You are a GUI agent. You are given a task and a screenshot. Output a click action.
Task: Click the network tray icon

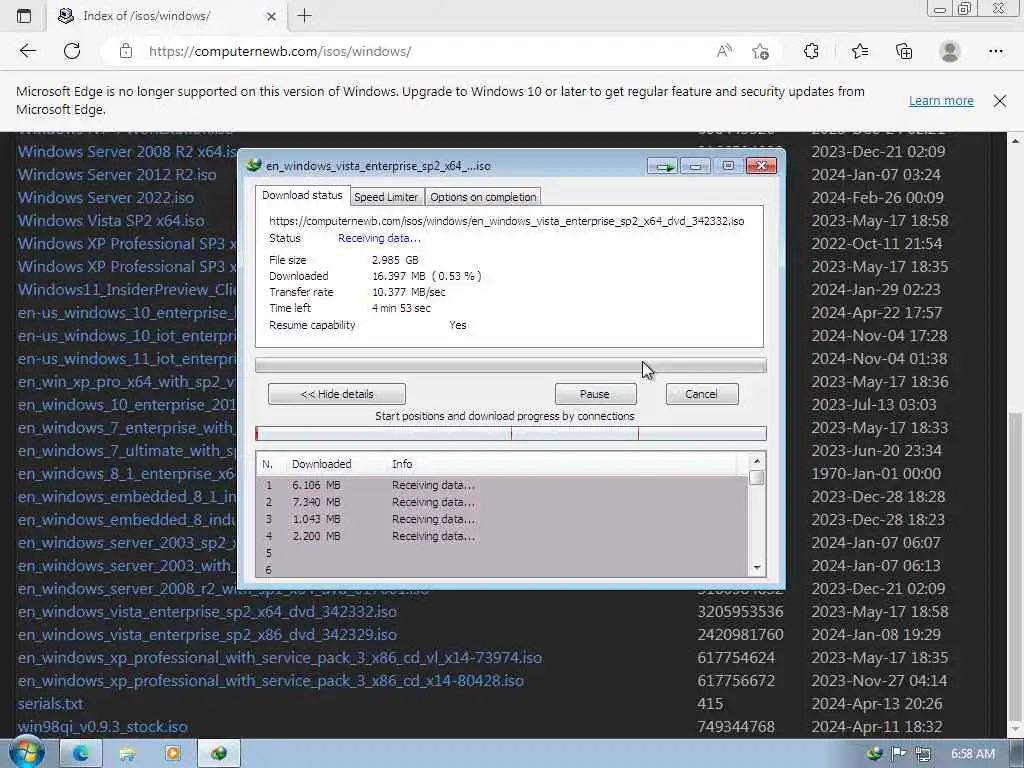click(x=923, y=754)
